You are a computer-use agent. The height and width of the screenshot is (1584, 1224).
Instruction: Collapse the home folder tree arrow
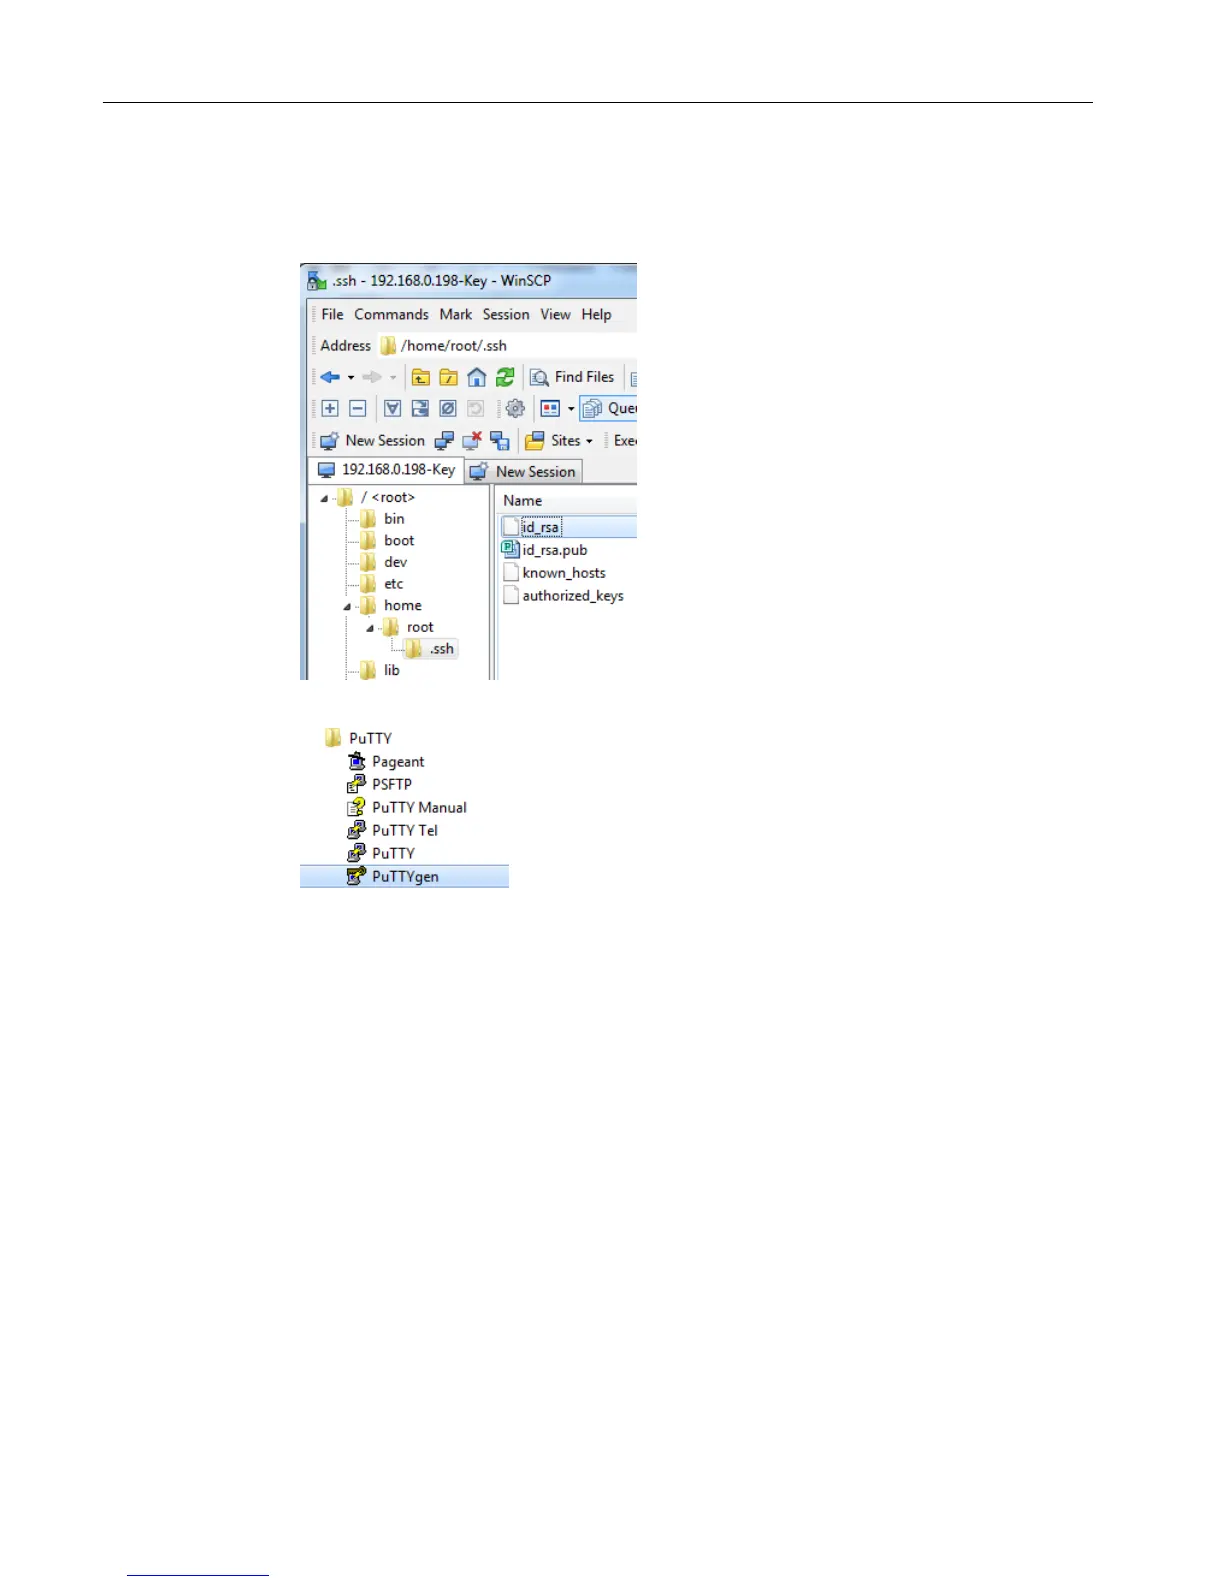(347, 606)
